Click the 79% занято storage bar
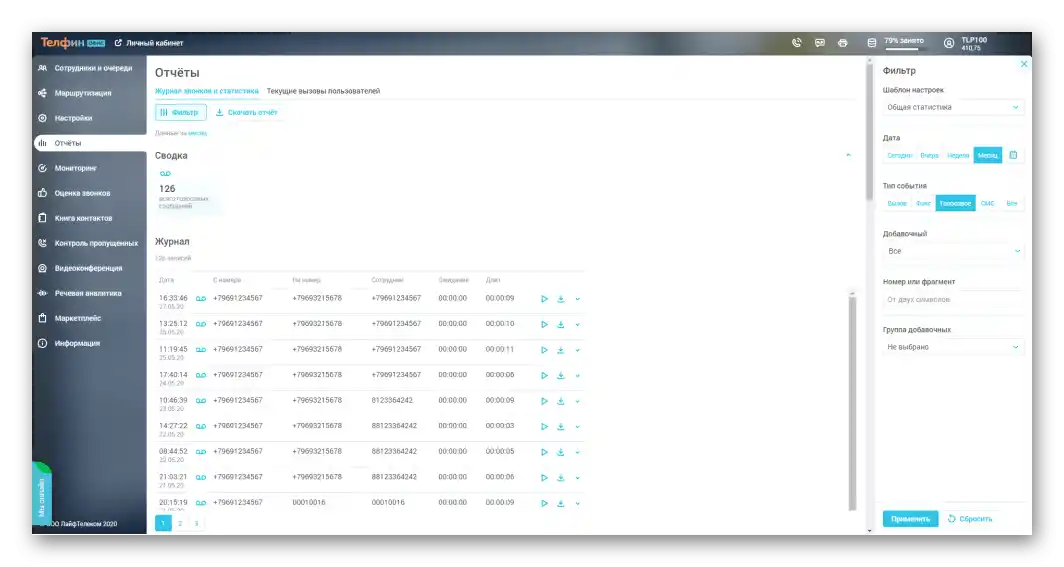This screenshot has width=1064, height=567. coord(903,43)
